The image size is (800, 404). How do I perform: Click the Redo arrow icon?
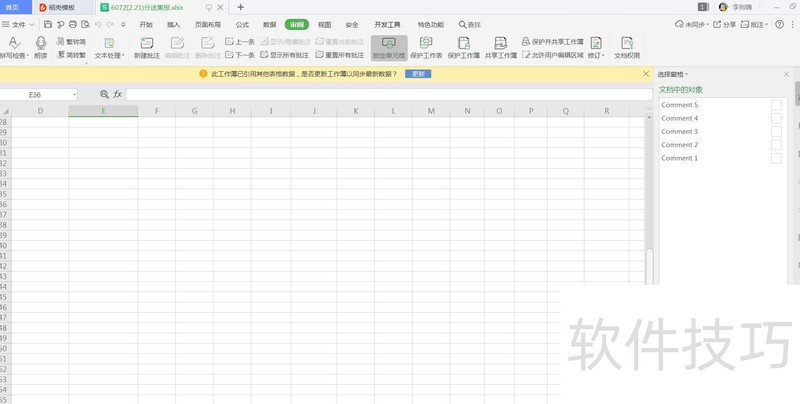[x=110, y=24]
